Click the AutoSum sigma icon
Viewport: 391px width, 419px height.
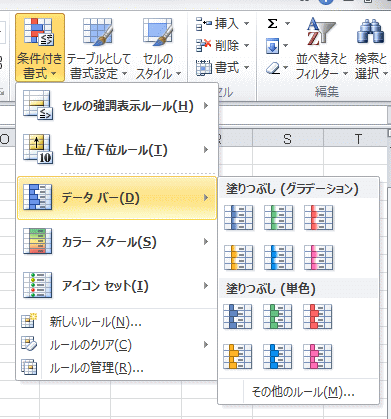click(x=272, y=24)
